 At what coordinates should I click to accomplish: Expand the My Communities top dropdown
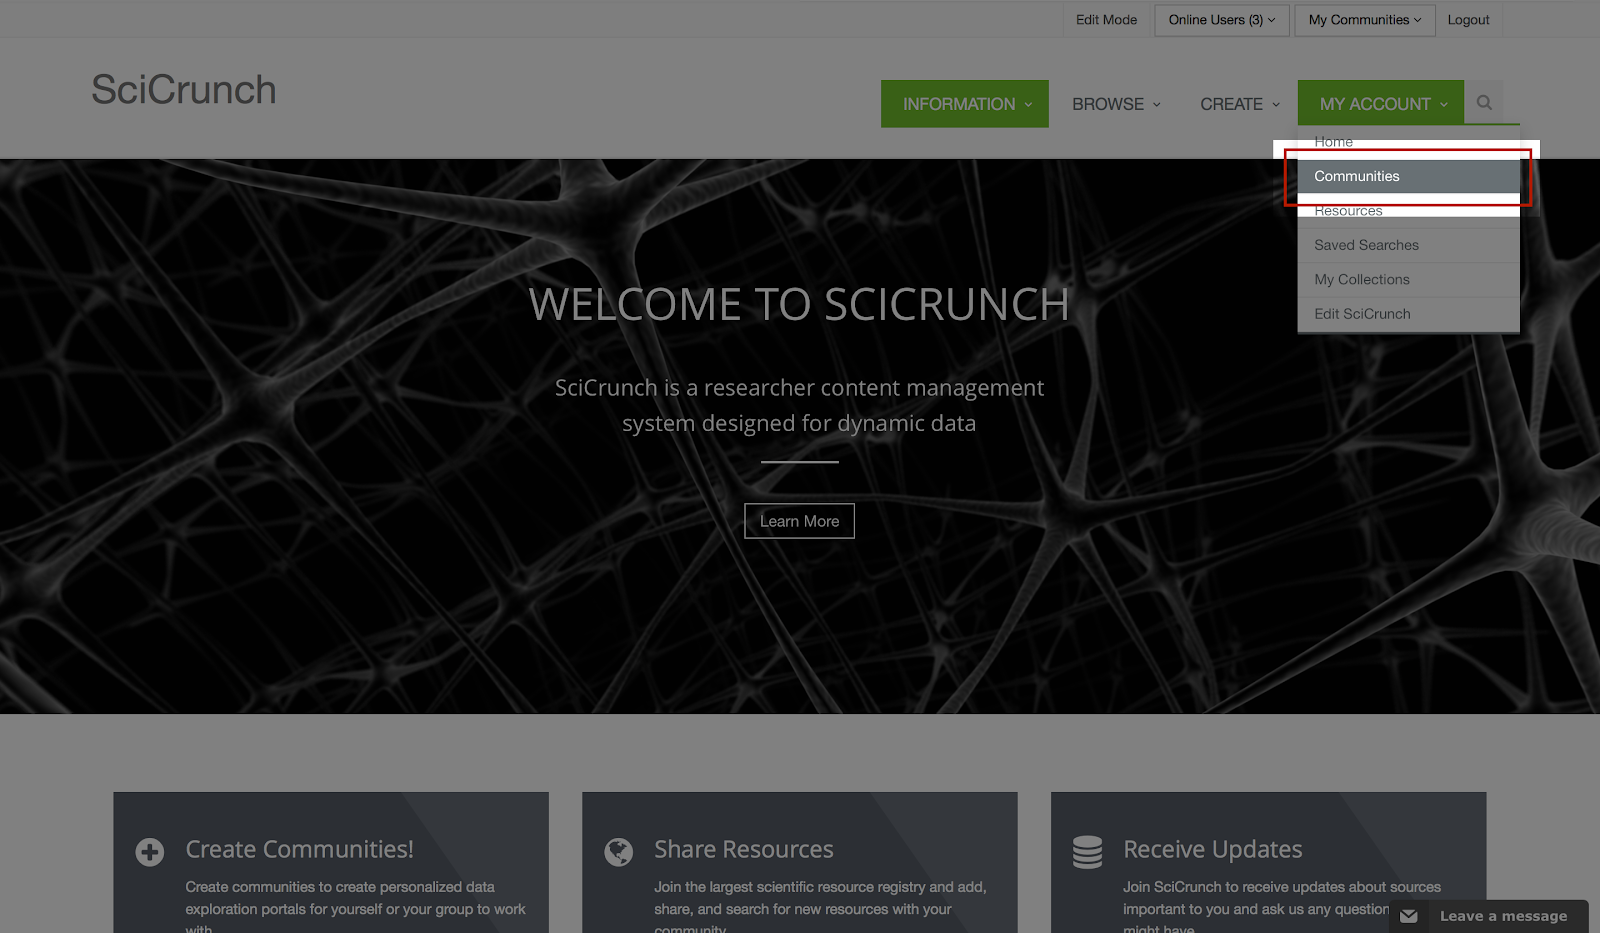[1365, 20]
